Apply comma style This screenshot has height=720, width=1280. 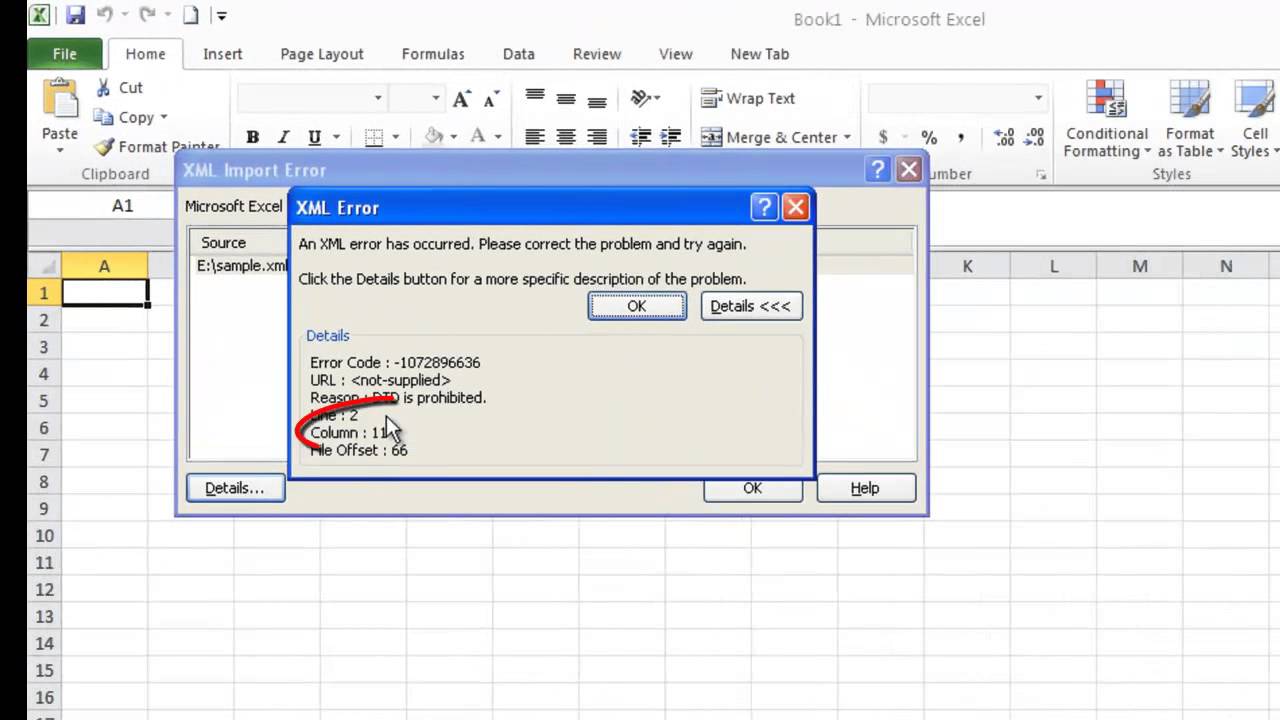(x=960, y=137)
